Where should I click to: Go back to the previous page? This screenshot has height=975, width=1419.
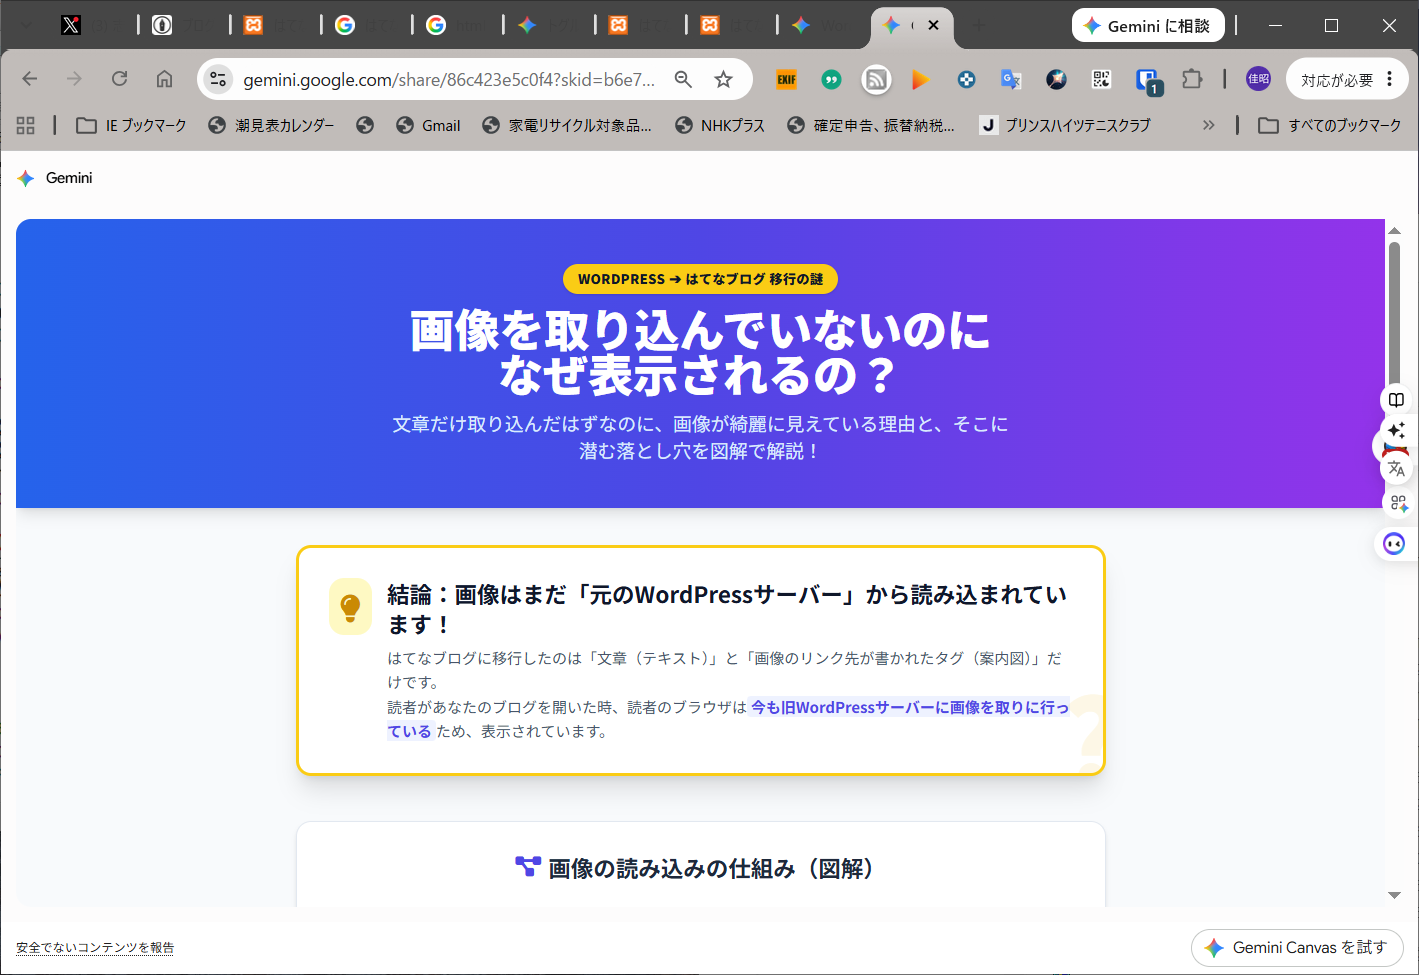click(30, 79)
